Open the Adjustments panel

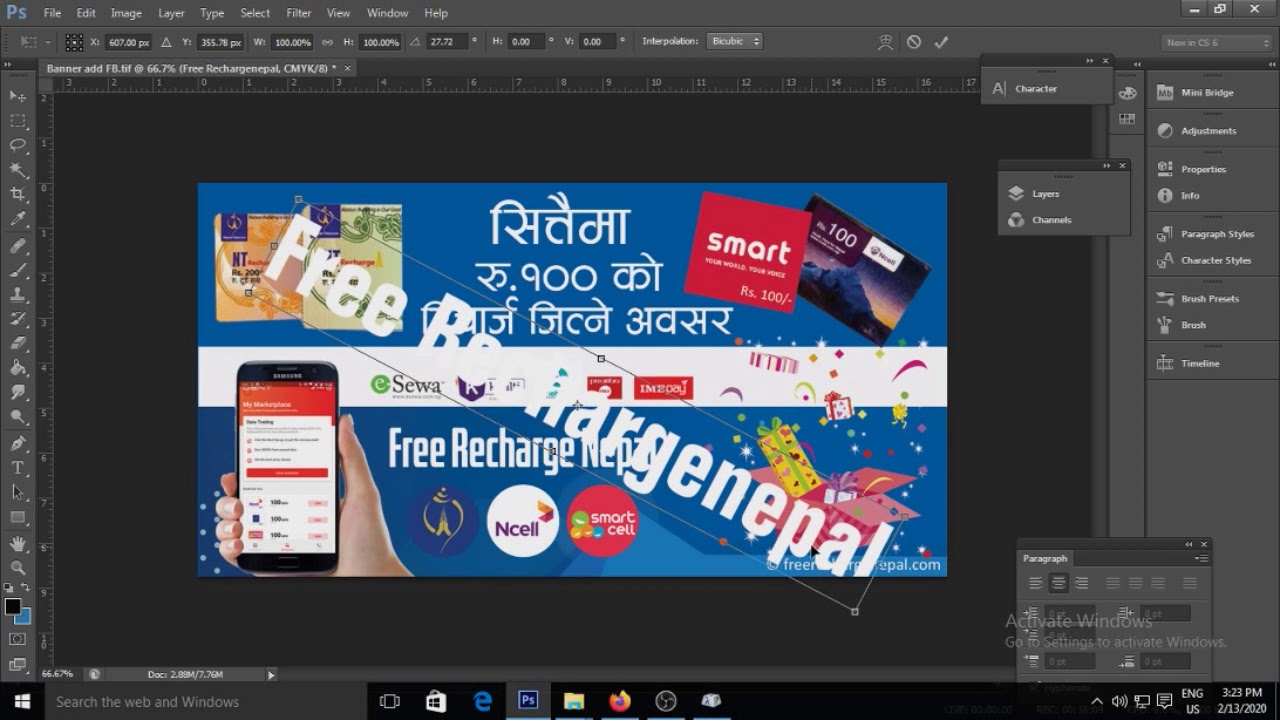(1207, 131)
